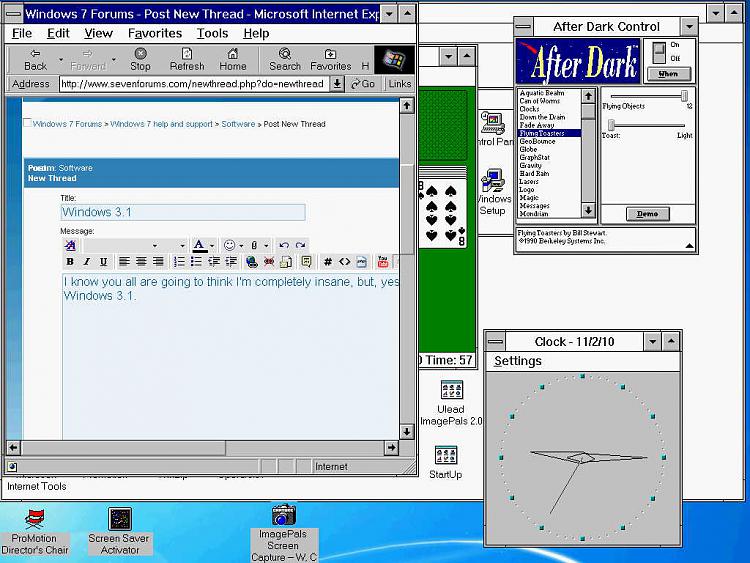Toggle underline formatting in message editor

(103, 262)
